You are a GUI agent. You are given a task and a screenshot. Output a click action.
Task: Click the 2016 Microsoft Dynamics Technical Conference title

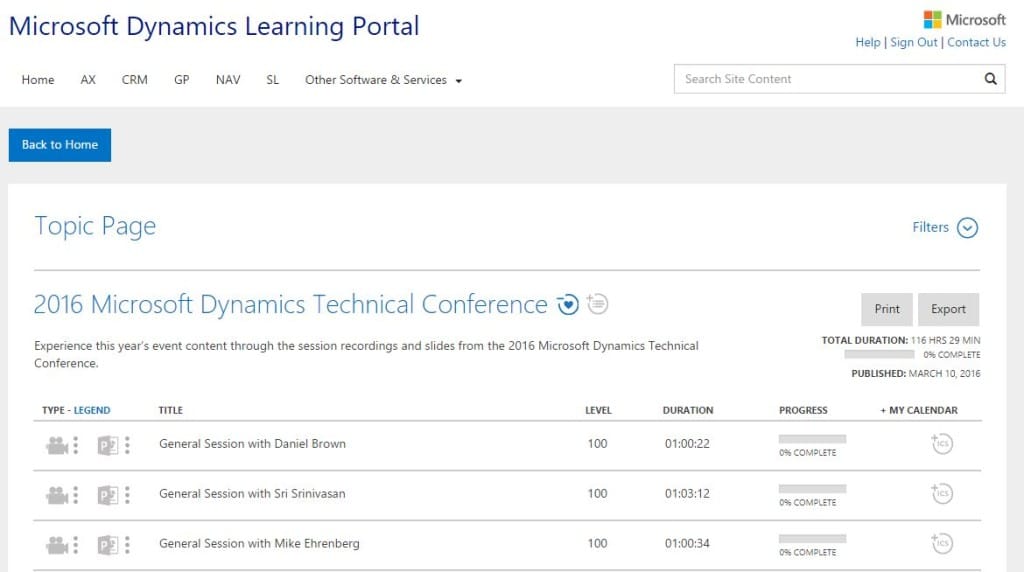(291, 304)
